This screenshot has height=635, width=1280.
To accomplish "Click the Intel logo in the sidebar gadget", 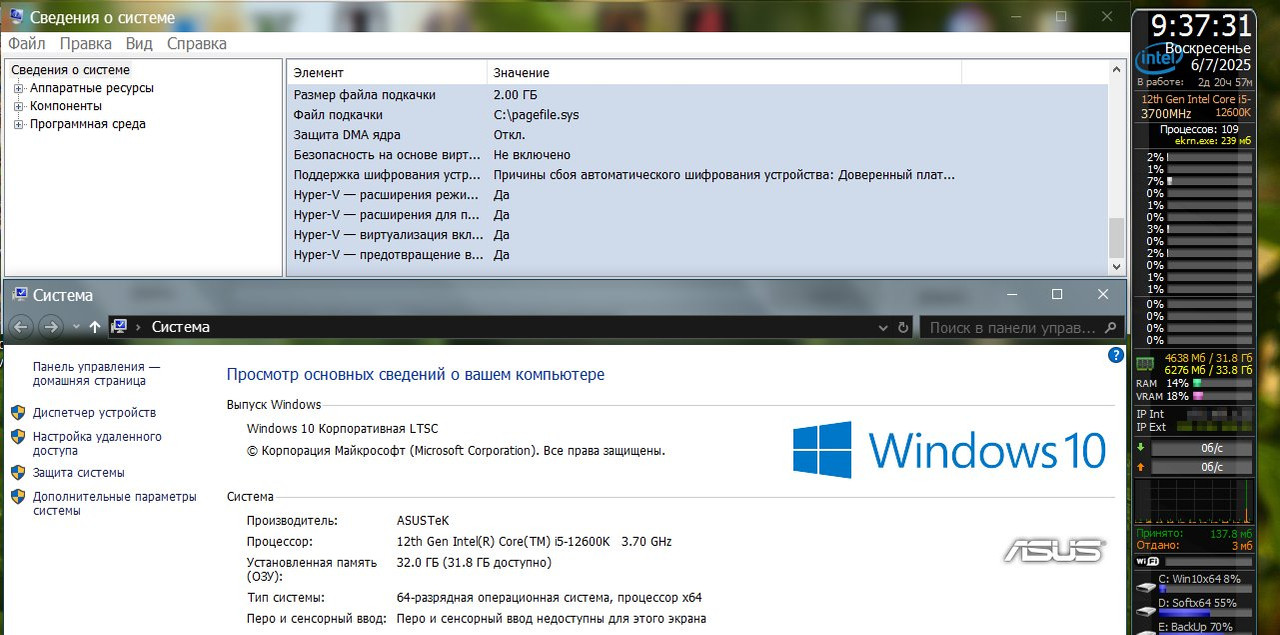I will click(1158, 58).
